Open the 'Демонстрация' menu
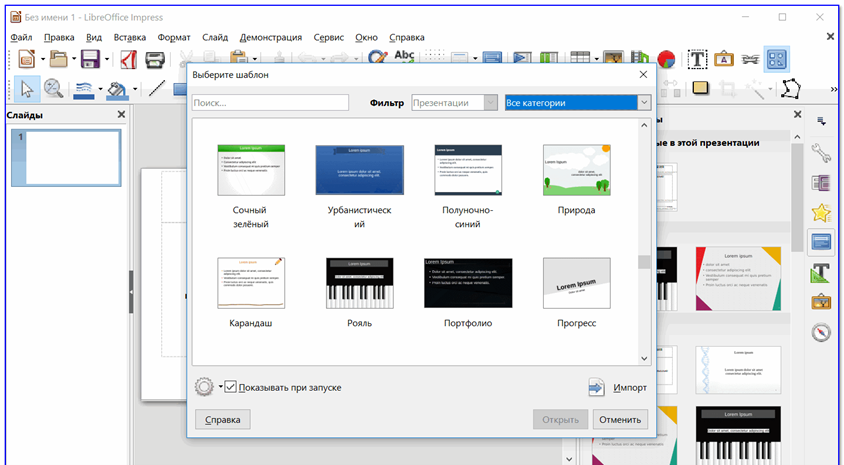 (x=270, y=37)
